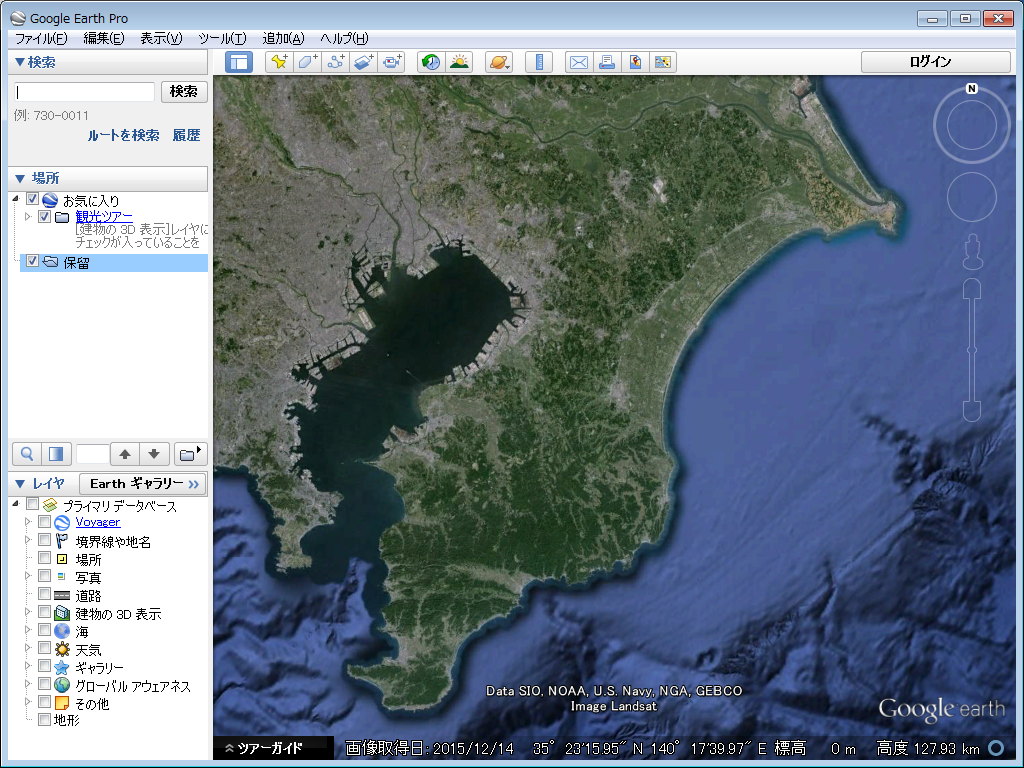This screenshot has height=768, width=1024.
Task: Click the ログイン button
Action: [935, 62]
